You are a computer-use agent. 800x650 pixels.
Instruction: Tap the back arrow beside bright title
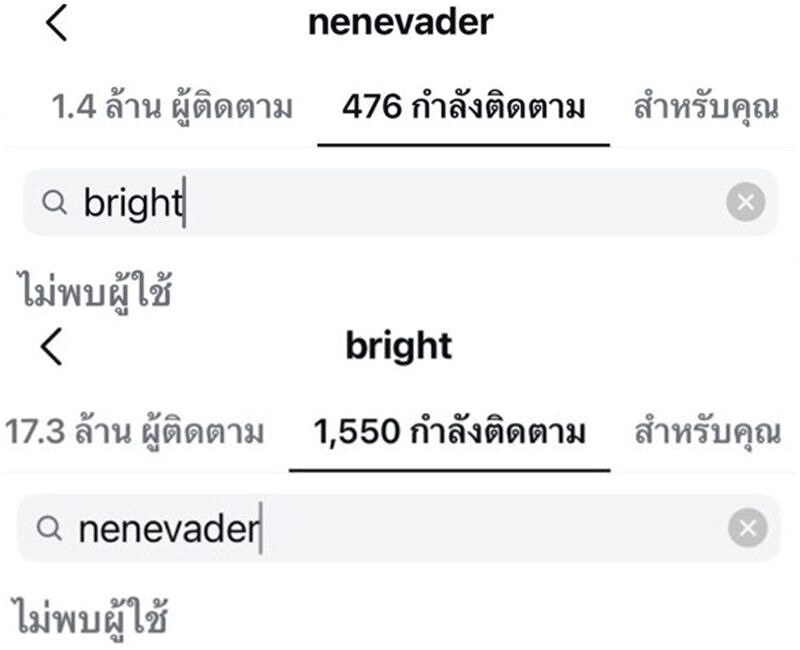tap(52, 346)
